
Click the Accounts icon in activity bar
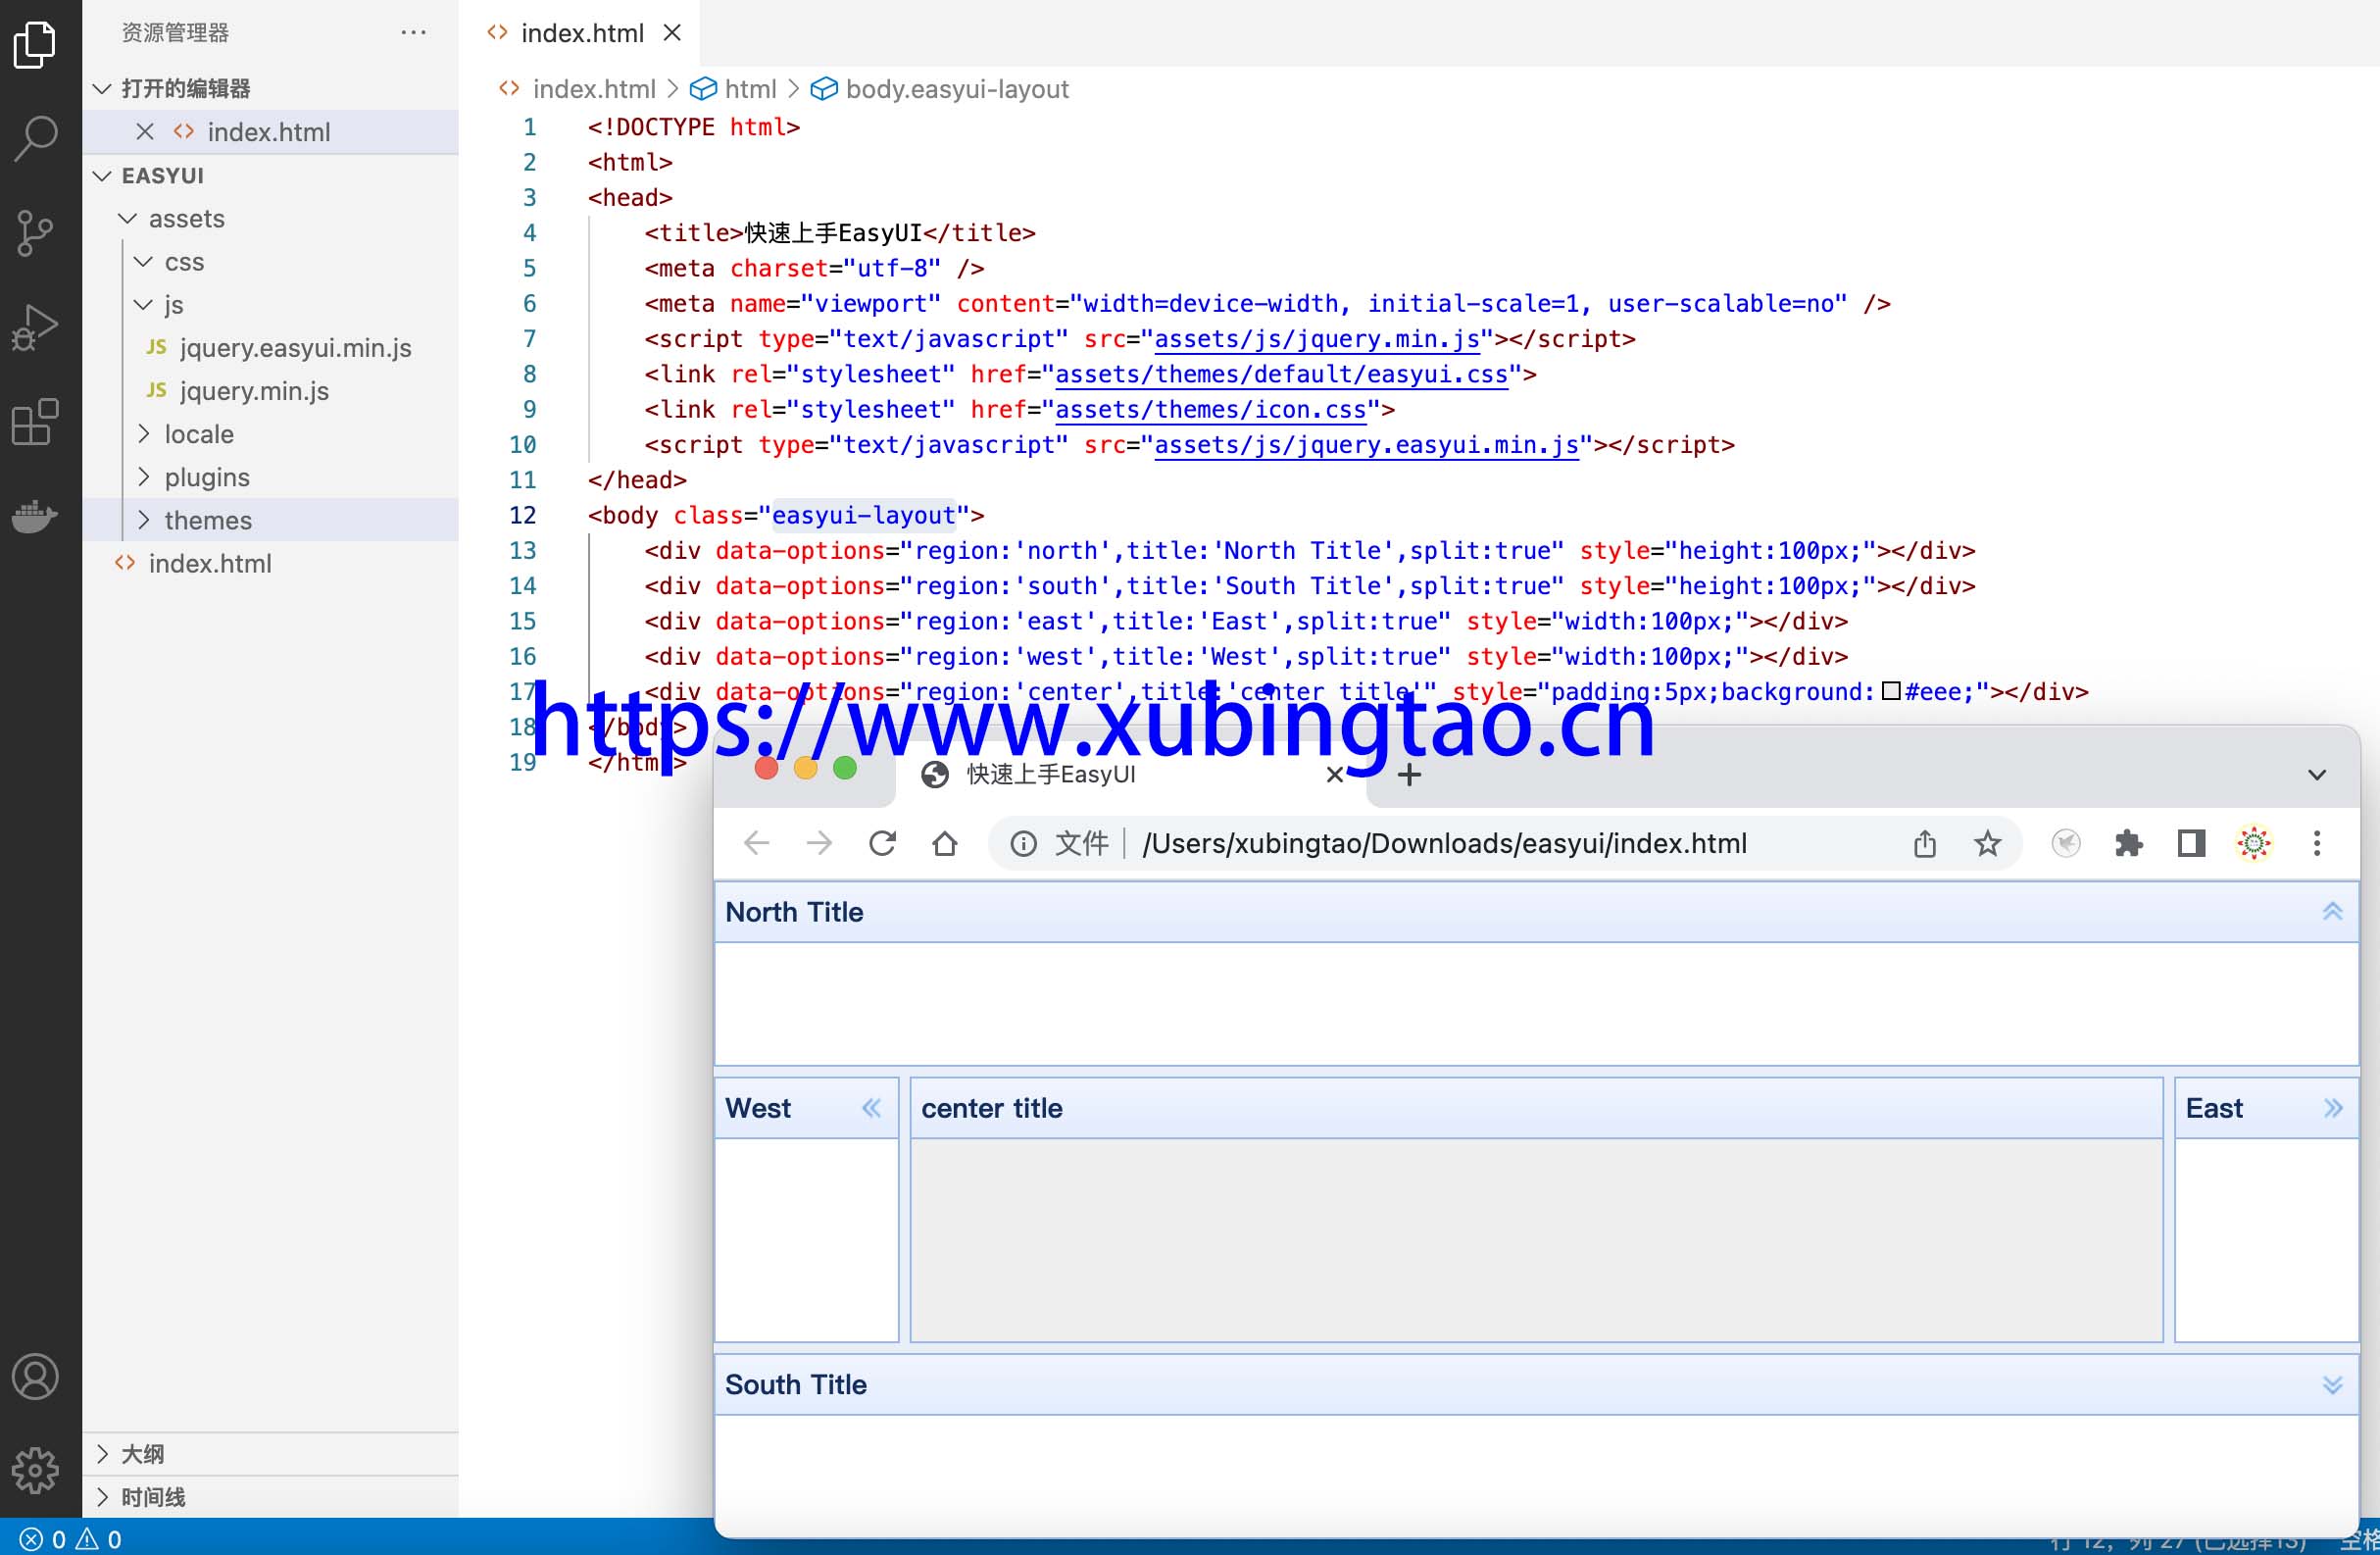coord(36,1376)
